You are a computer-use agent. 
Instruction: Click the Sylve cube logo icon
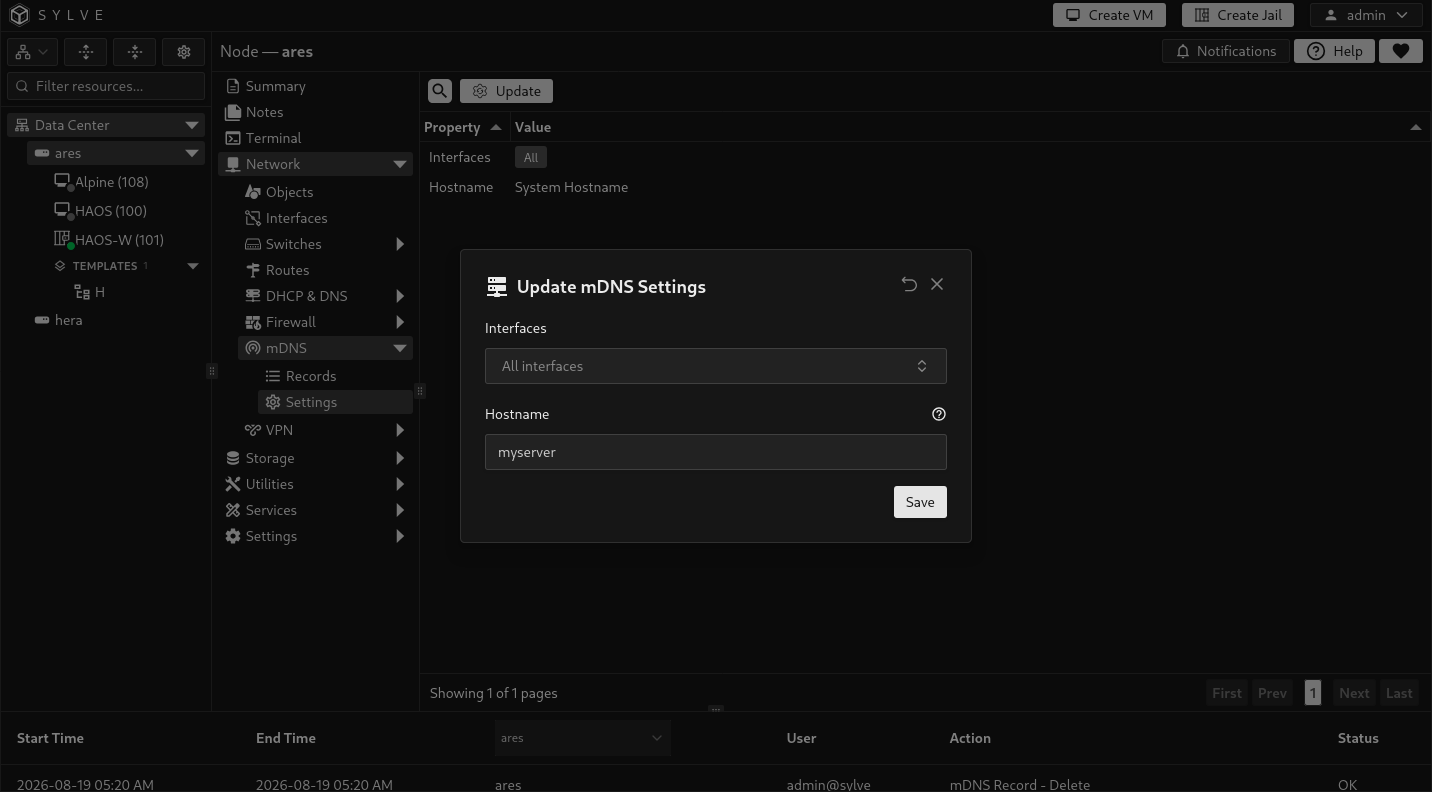[x=19, y=15]
